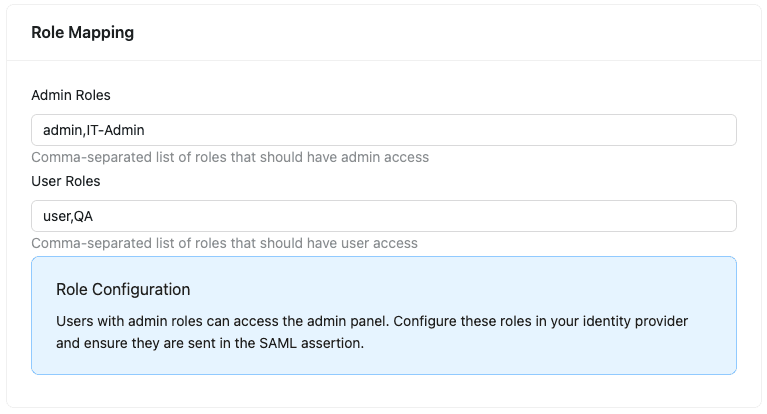Place cursor on "user,QA" value text

pyautogui.click(x=67, y=216)
